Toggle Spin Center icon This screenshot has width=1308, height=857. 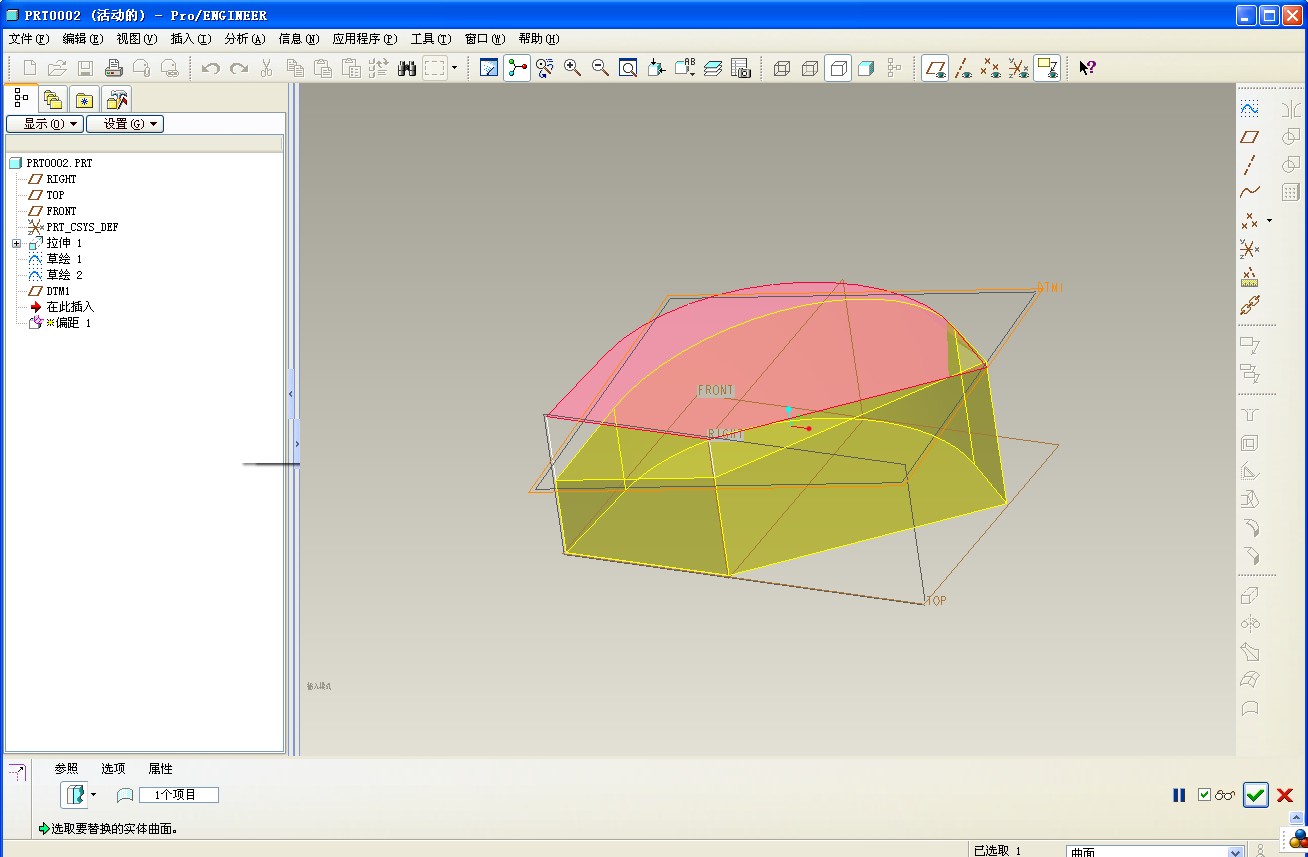click(x=517, y=68)
